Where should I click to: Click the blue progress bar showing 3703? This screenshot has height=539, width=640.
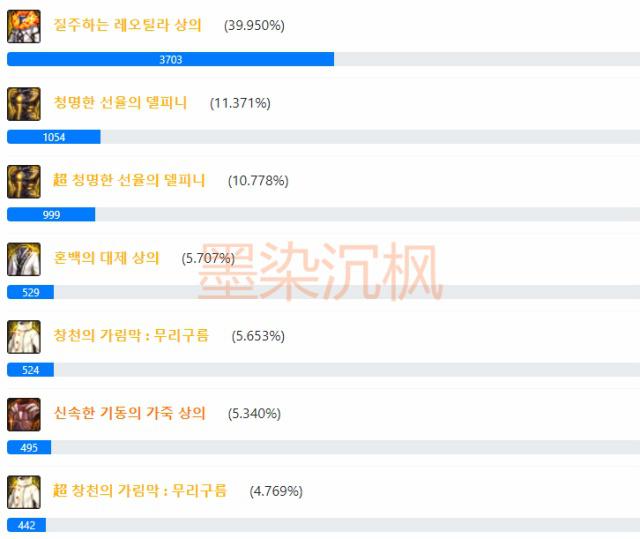[171, 59]
